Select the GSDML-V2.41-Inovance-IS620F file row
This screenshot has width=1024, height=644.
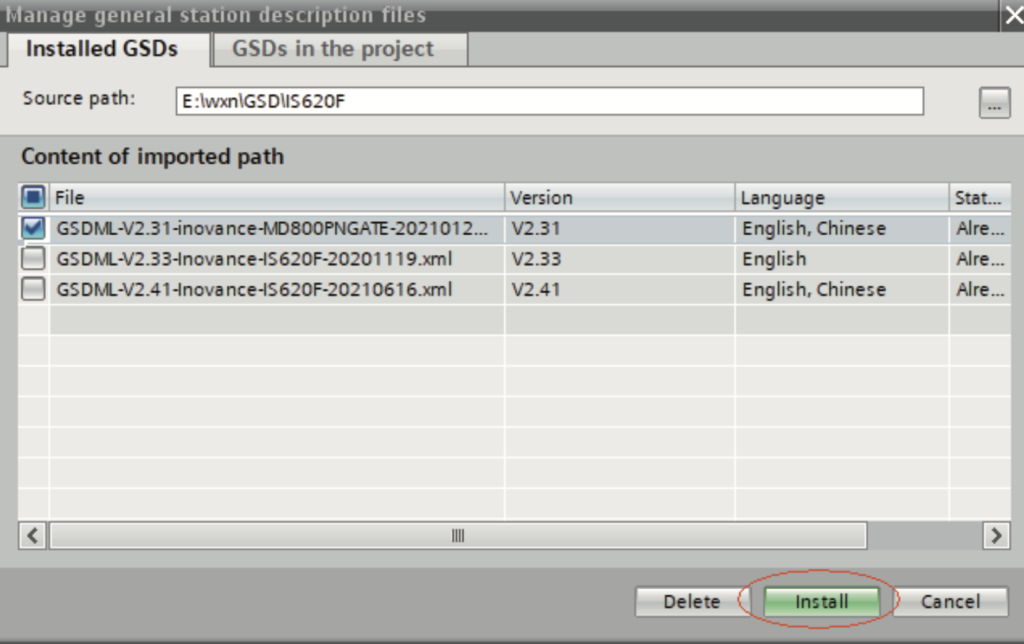255,289
